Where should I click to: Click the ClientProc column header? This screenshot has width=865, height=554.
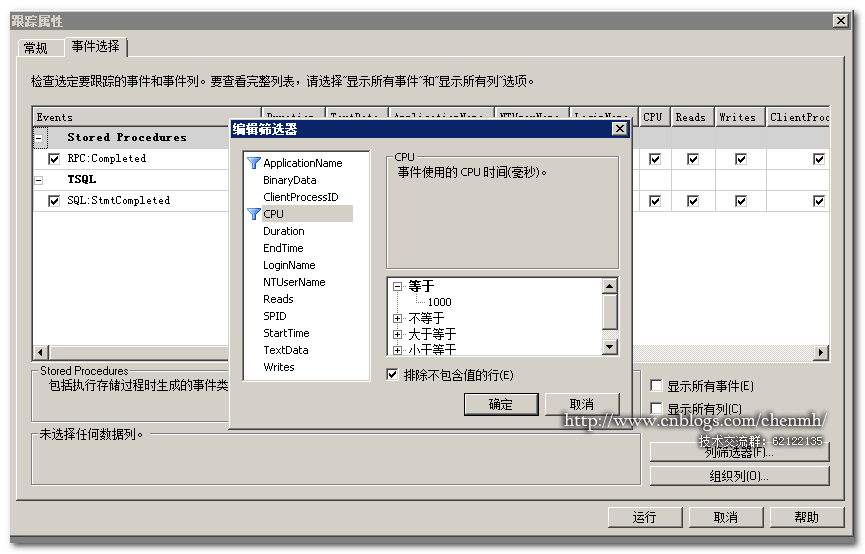pos(798,117)
